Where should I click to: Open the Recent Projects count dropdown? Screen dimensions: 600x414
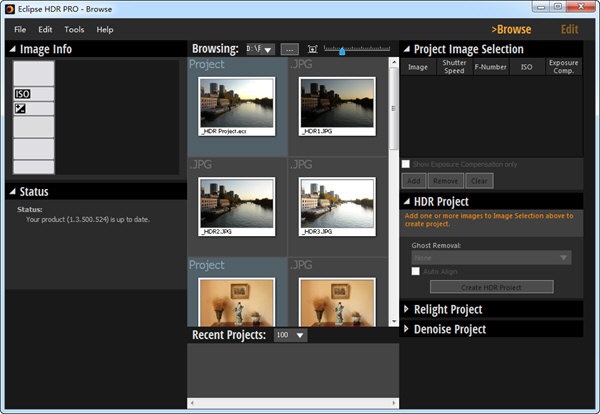(290, 335)
